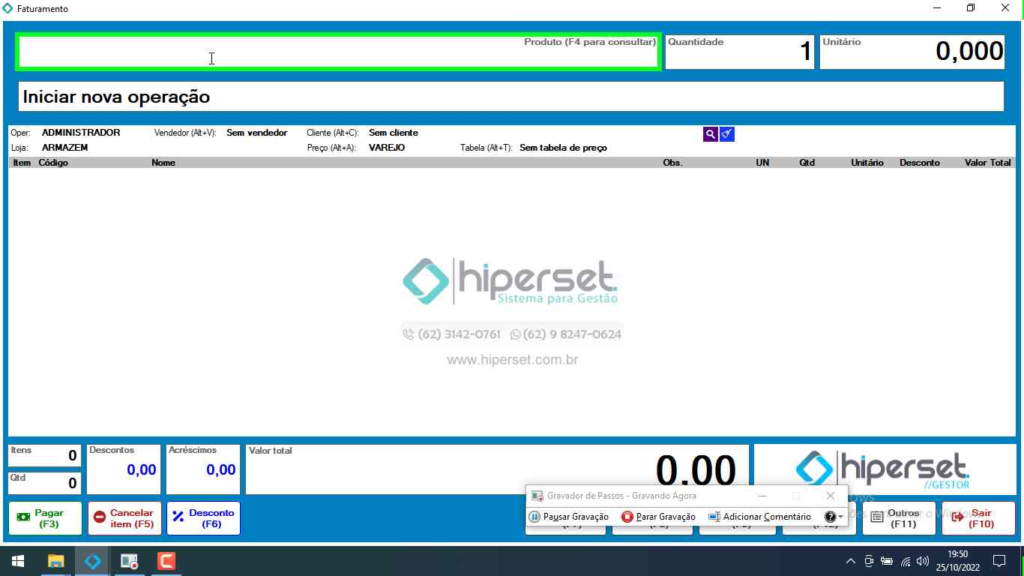Image resolution: width=1024 pixels, height=576 pixels.
Task: Open the Windows notification center icon
Action: pyautogui.click(x=998, y=561)
